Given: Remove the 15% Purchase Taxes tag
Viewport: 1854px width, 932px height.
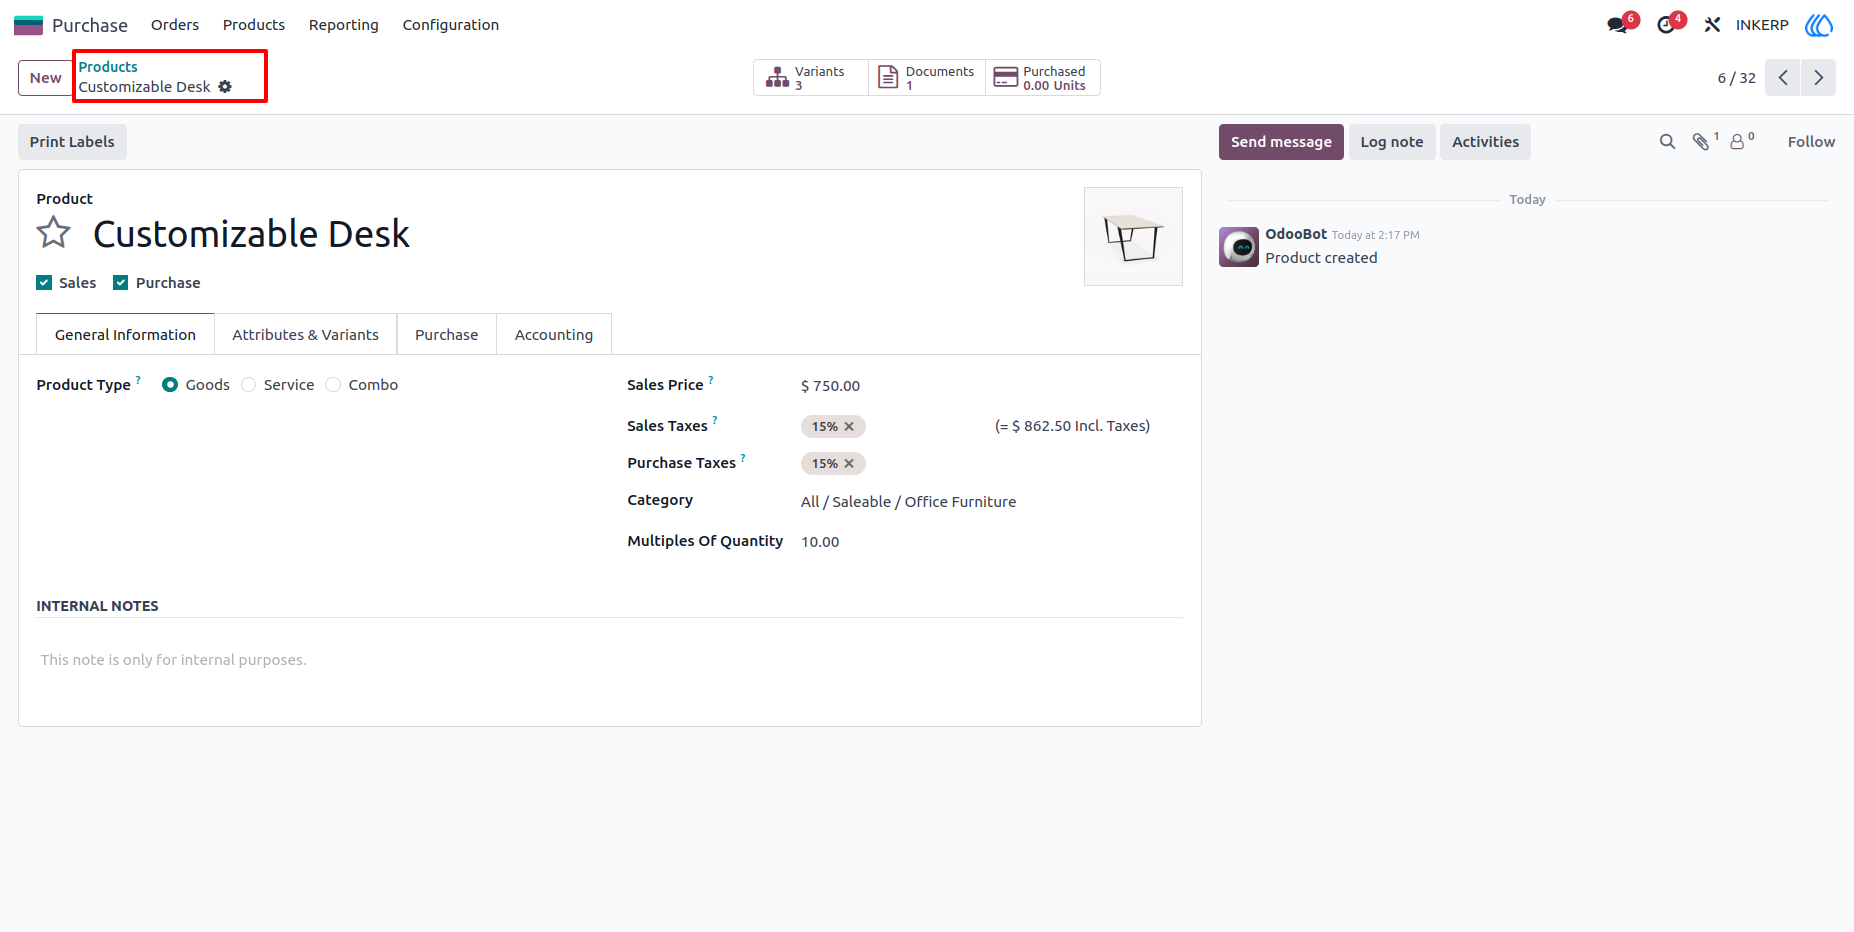Looking at the screenshot, I should coord(849,464).
